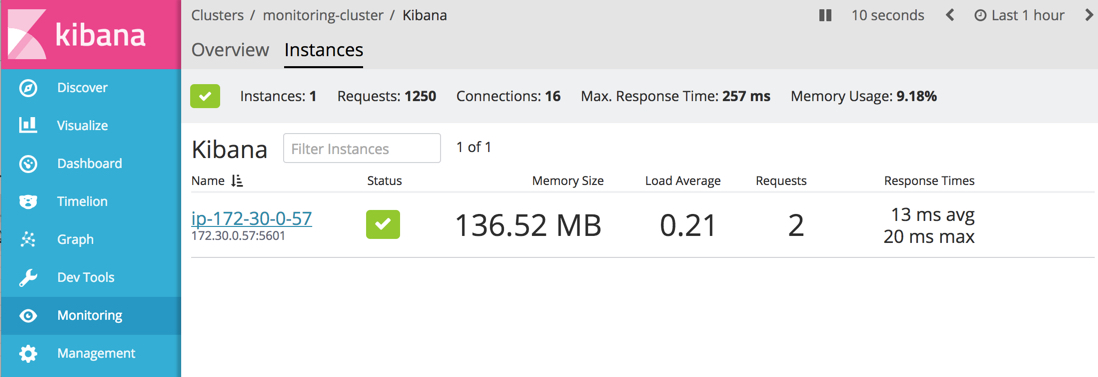1098x377 pixels.
Task: Select Dev Tools in sidebar
Action: pos(85,277)
